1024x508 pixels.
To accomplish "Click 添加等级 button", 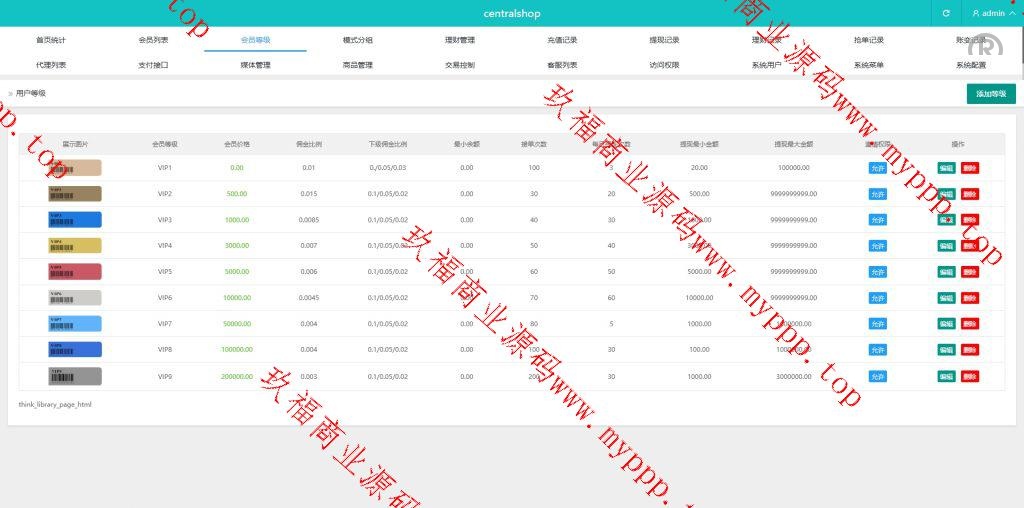I will point(991,94).
